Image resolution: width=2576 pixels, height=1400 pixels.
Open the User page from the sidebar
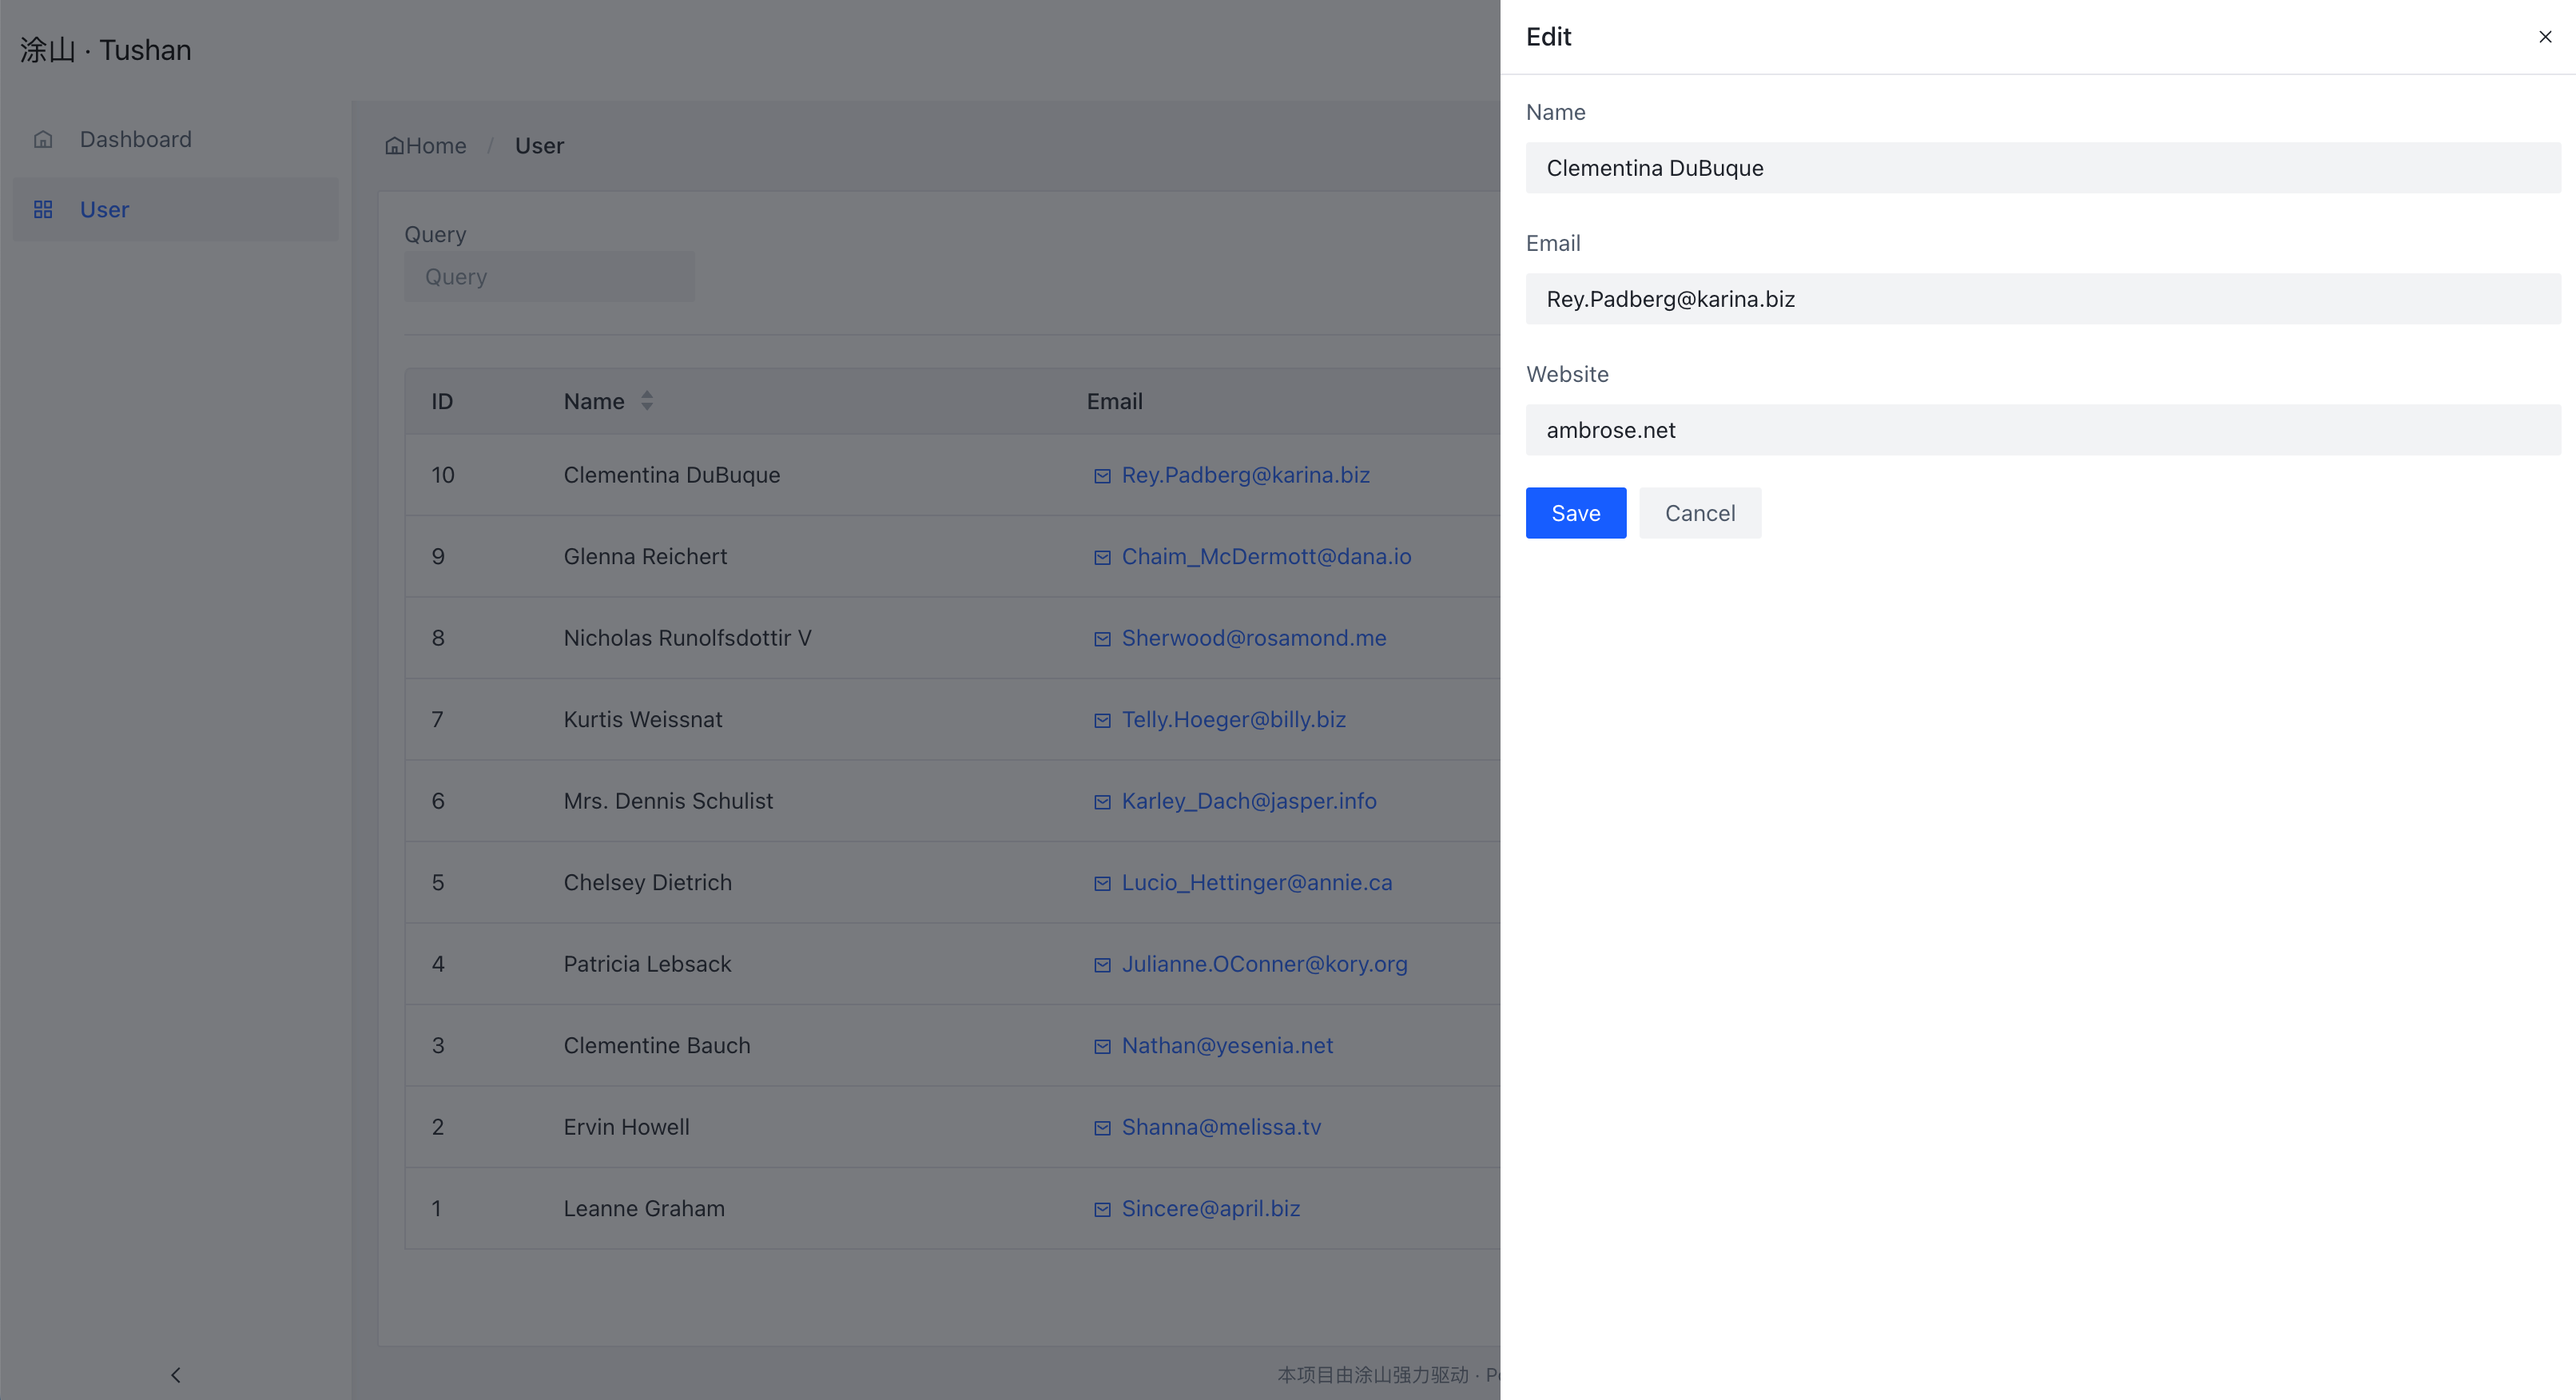pyautogui.click(x=103, y=209)
